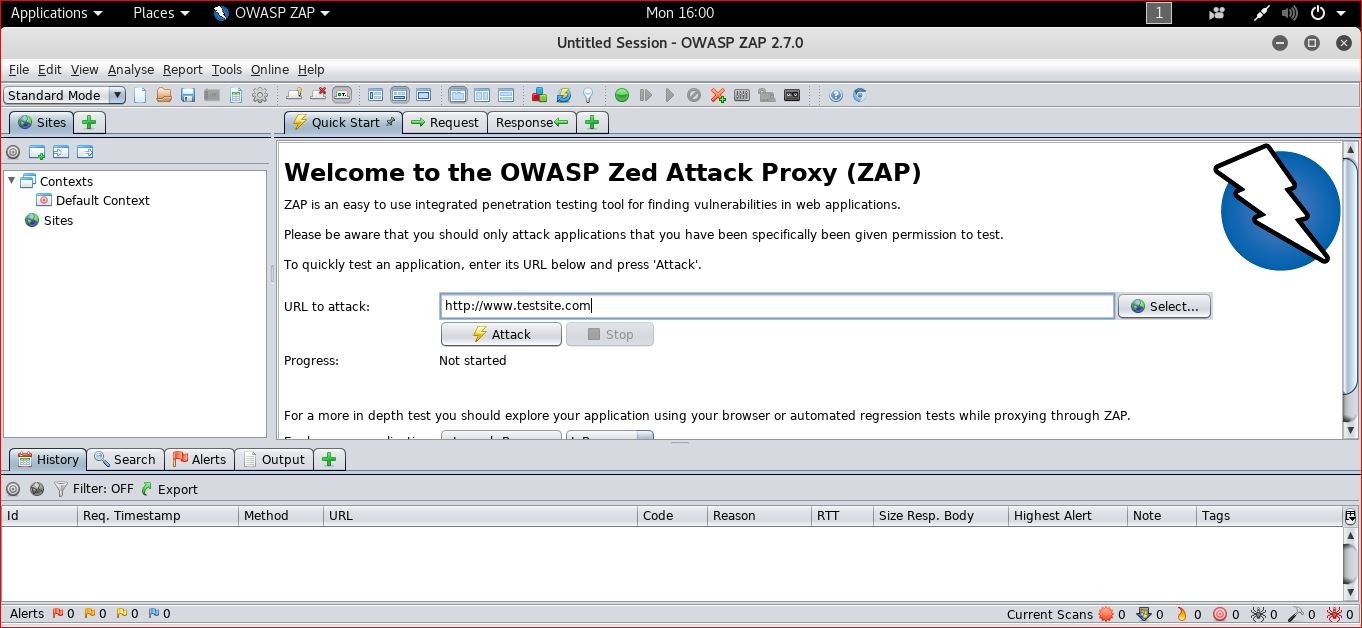Click the browser launch icon in toolbar

point(860,95)
